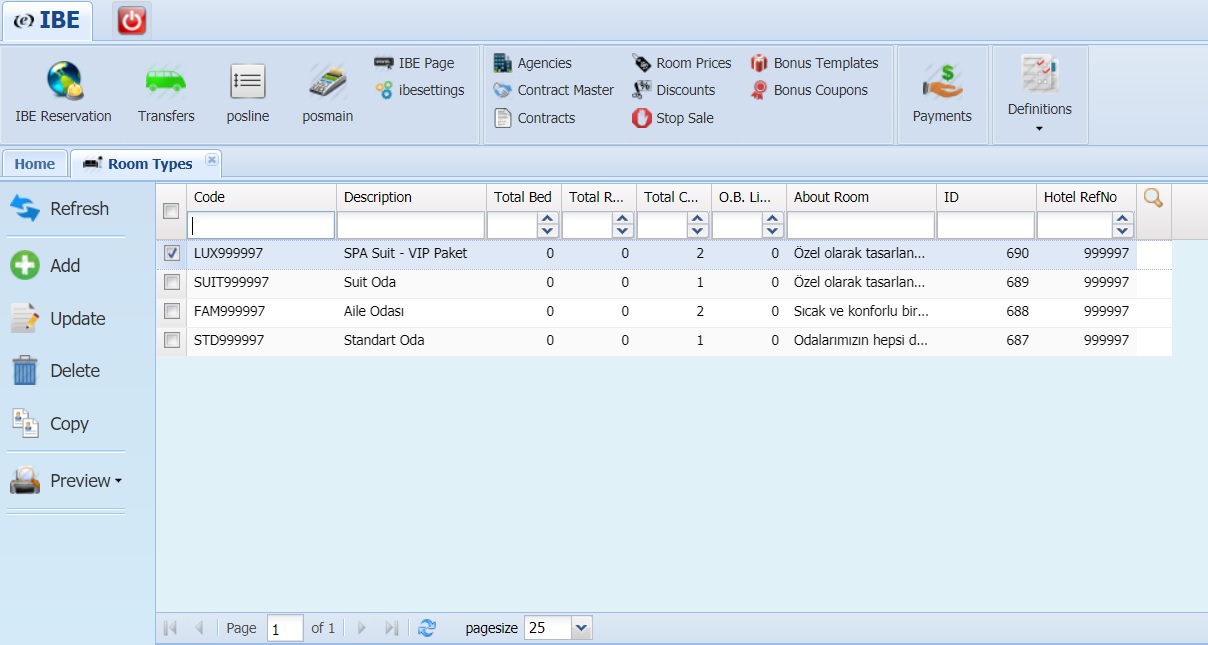The width and height of the screenshot is (1208, 645).
Task: Open ibesettings in ribbon
Action: pos(420,90)
